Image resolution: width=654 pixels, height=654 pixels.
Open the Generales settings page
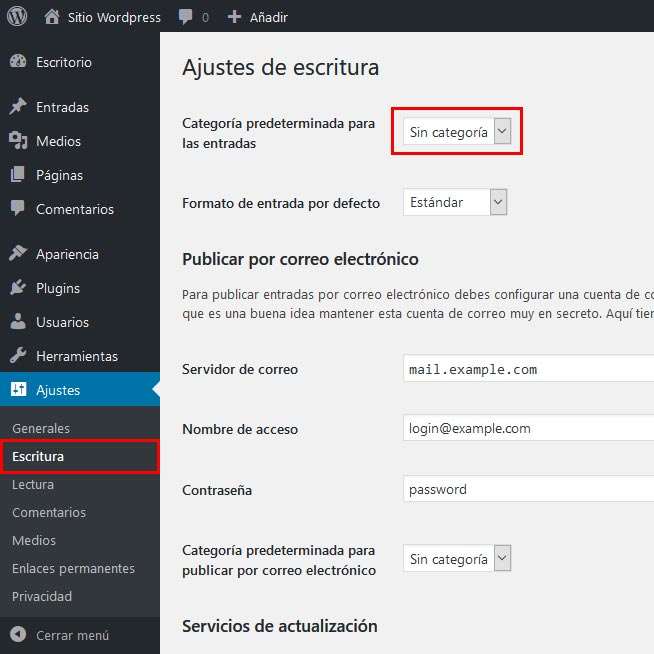(x=41, y=428)
